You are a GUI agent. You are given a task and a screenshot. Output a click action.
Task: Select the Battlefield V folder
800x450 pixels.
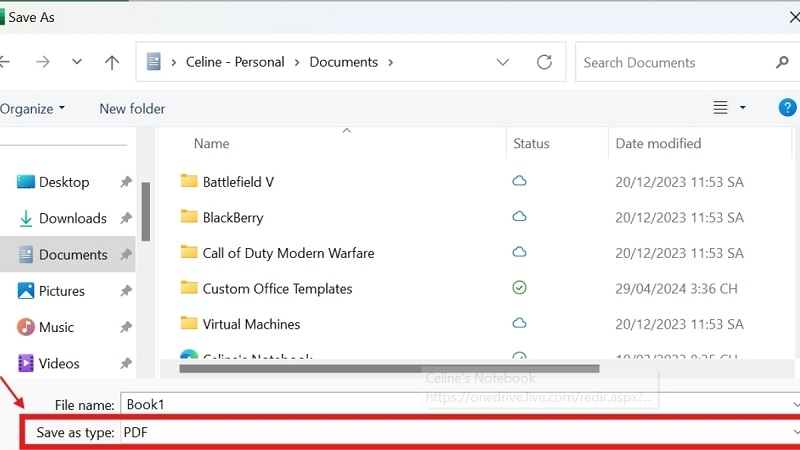point(238,182)
